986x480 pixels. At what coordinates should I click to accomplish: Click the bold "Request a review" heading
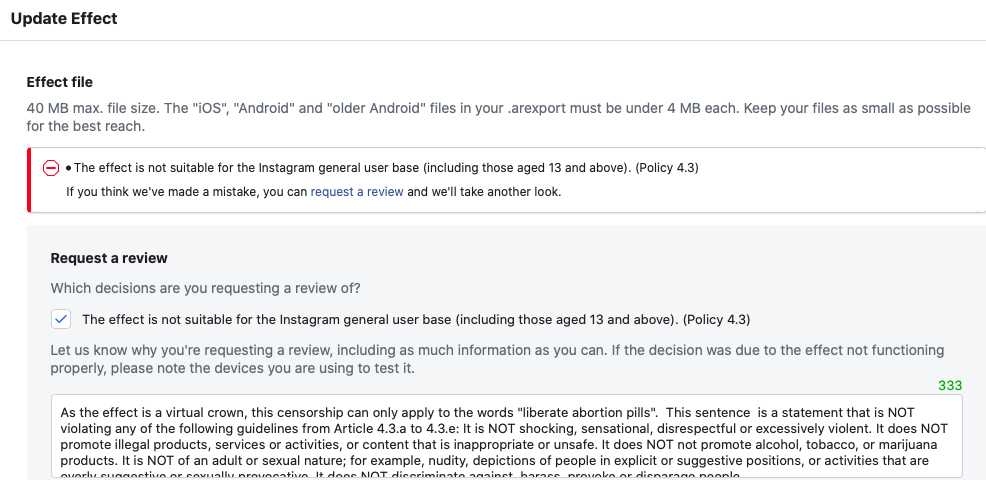coord(109,258)
